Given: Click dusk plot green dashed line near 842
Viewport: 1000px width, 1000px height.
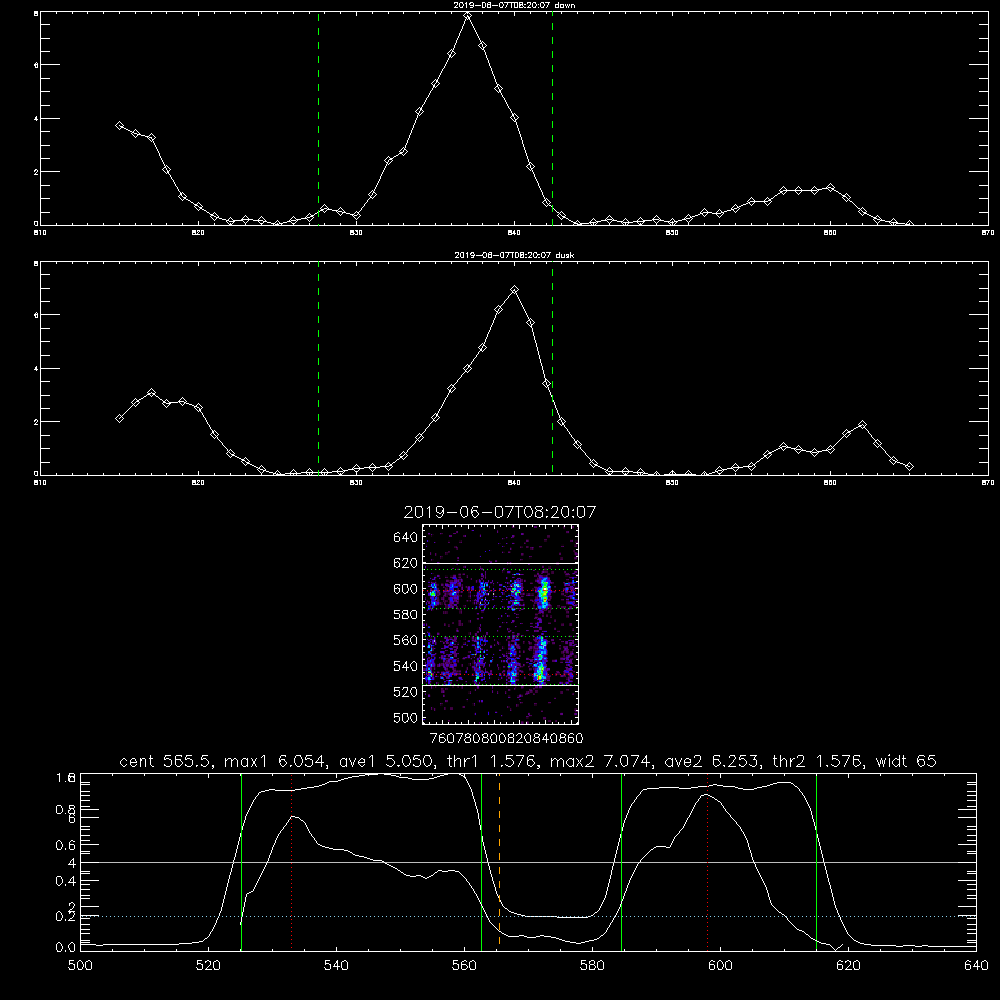Looking at the screenshot, I should [x=552, y=369].
